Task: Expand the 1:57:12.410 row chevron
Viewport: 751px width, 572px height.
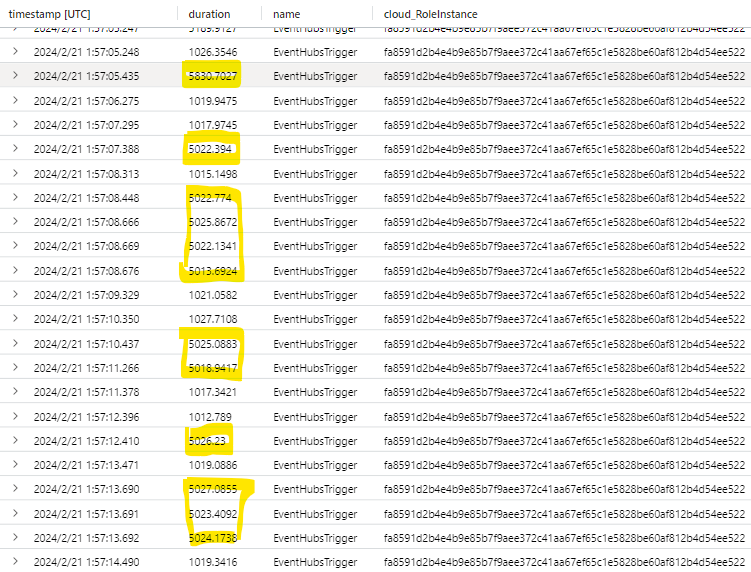Action: (15, 441)
